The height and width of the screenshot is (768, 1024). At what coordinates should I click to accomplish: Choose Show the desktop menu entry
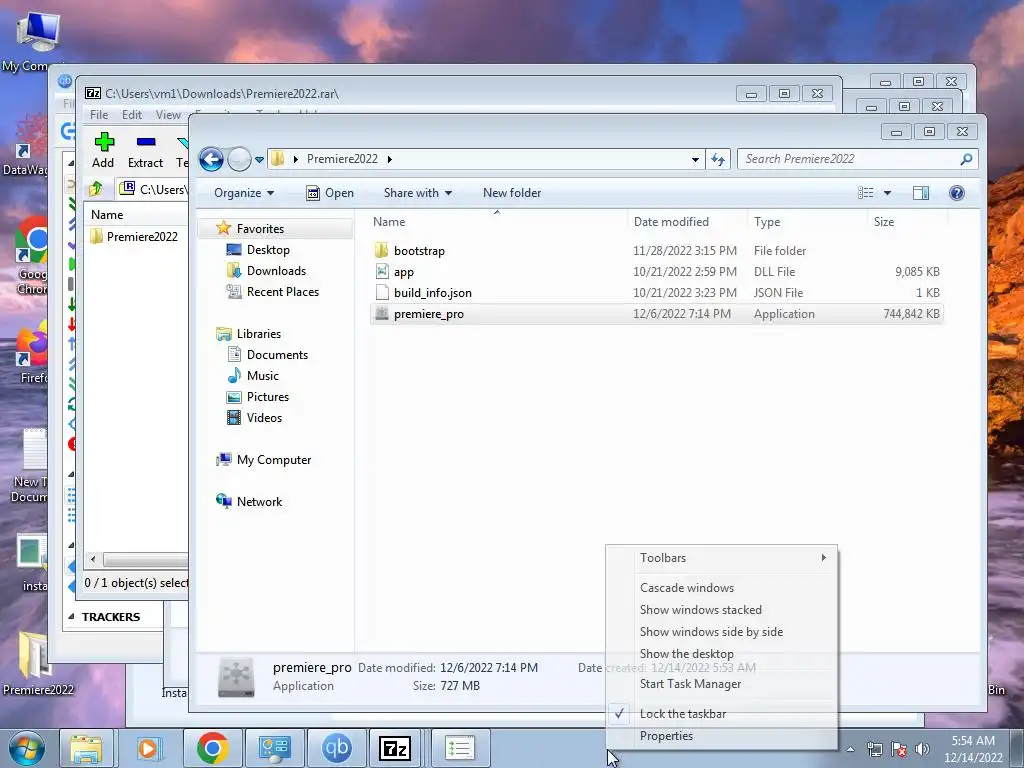pyautogui.click(x=722, y=654)
